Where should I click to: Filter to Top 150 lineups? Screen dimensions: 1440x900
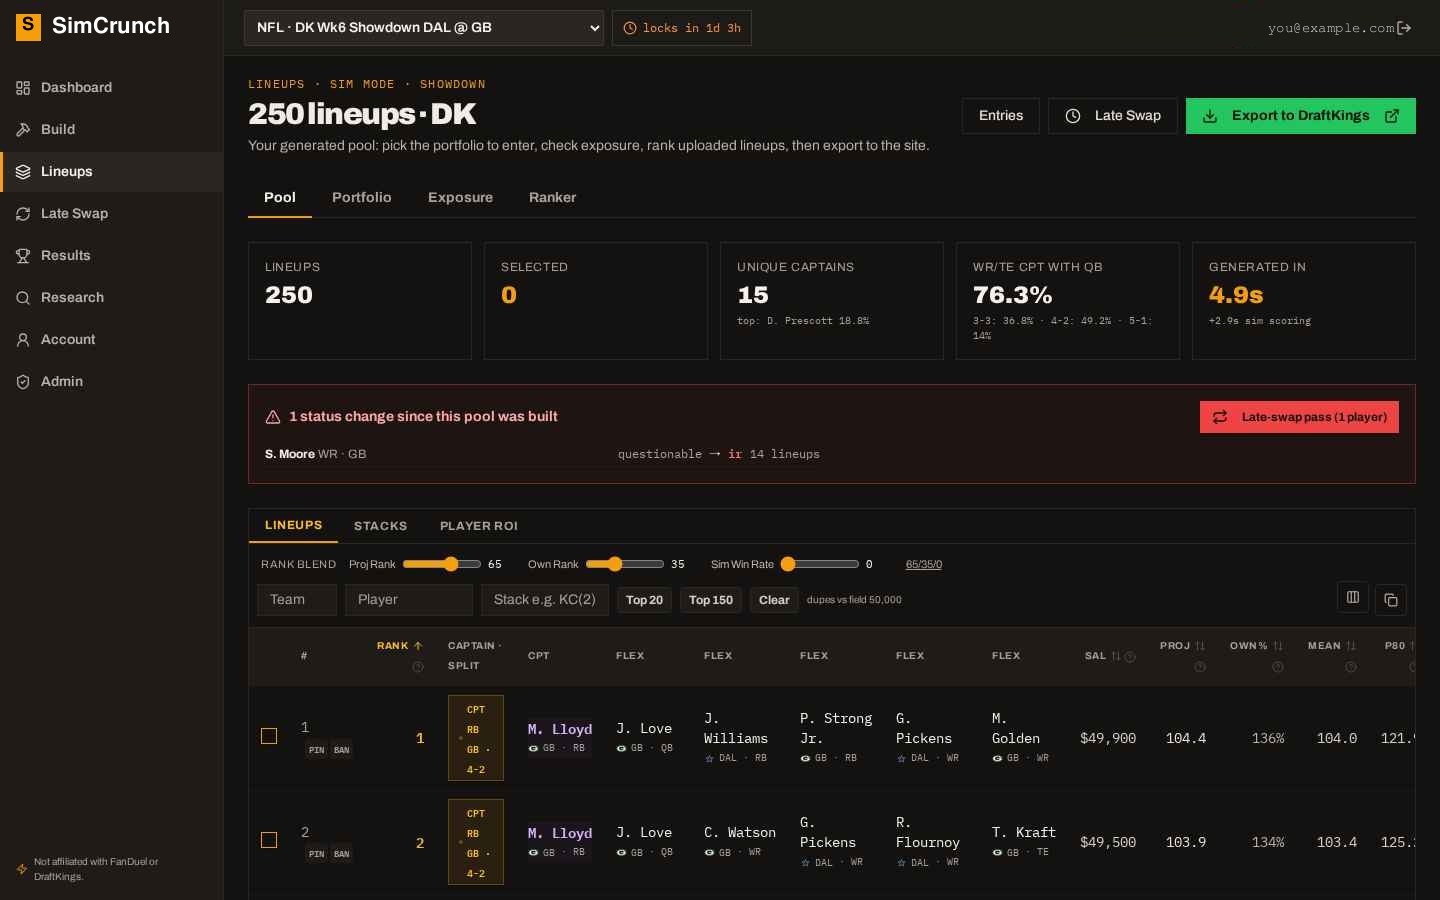[711, 600]
